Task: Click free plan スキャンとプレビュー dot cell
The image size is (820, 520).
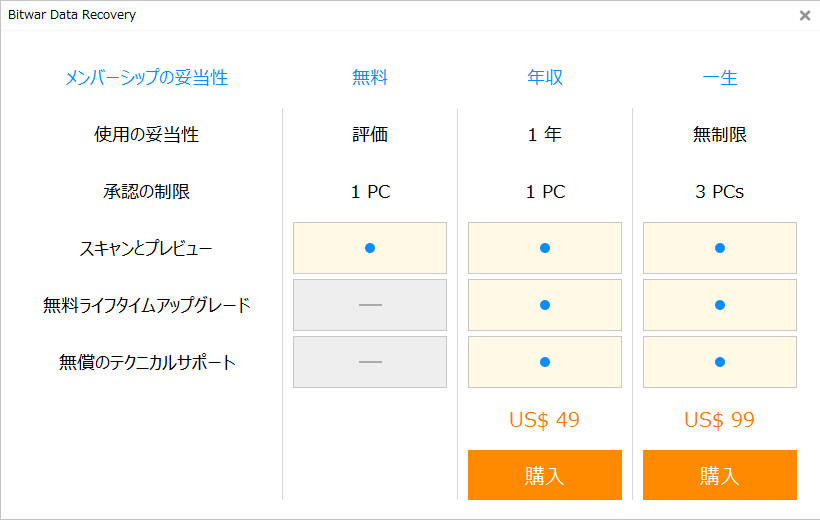Action: coord(370,248)
